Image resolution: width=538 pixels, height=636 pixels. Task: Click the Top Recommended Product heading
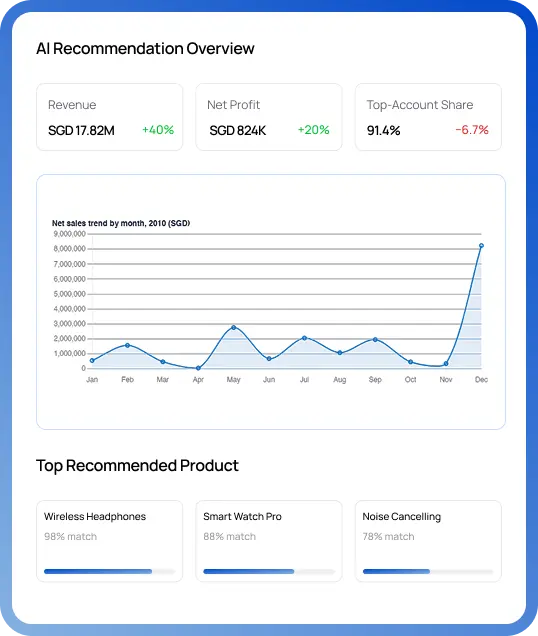point(138,466)
